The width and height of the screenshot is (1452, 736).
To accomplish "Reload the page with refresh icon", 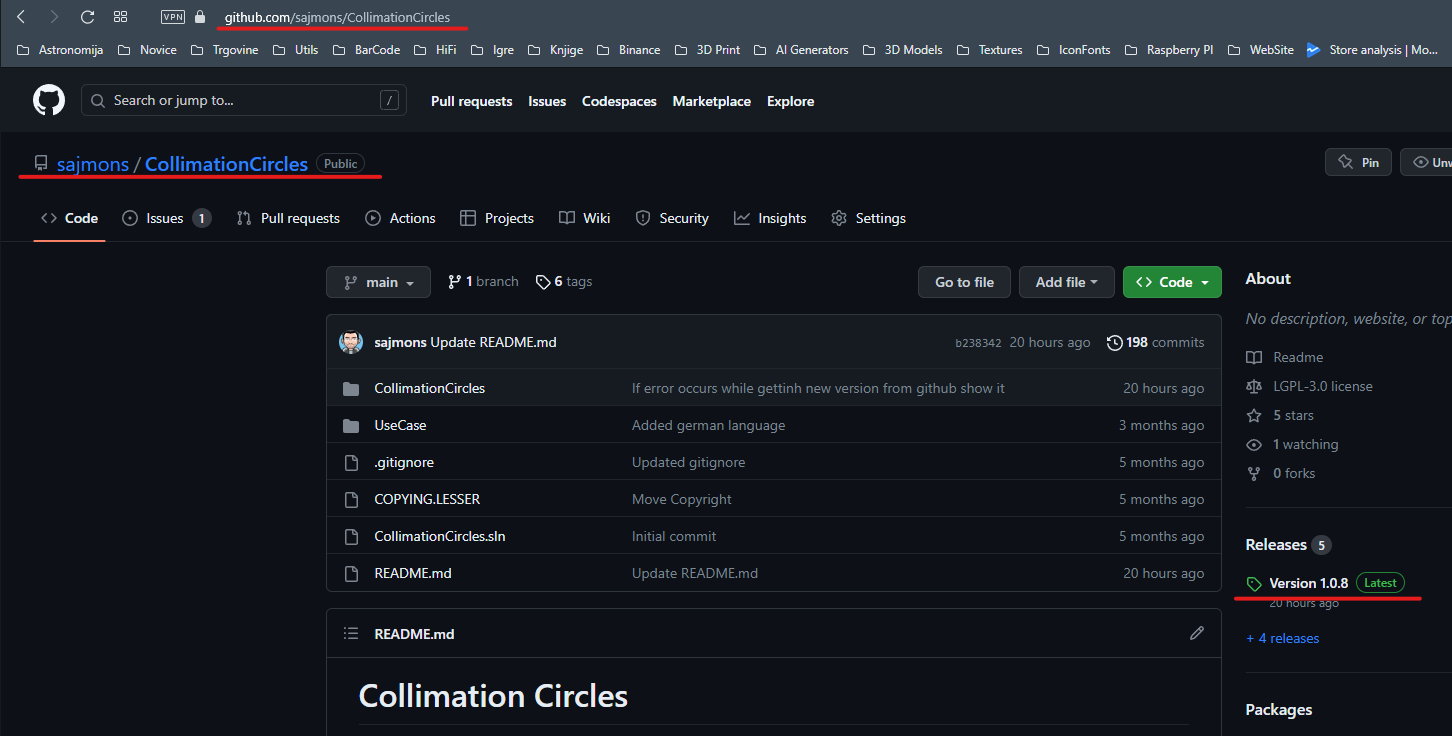I will coord(87,17).
